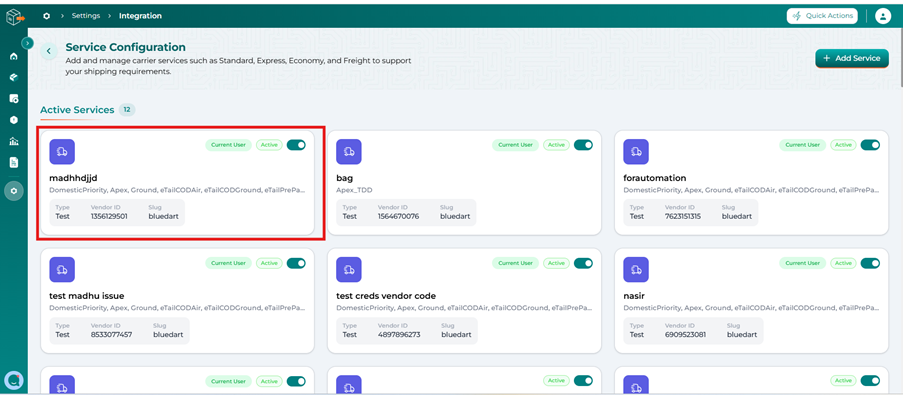Click Integration in the breadcrumb
903x395 pixels.
point(141,16)
